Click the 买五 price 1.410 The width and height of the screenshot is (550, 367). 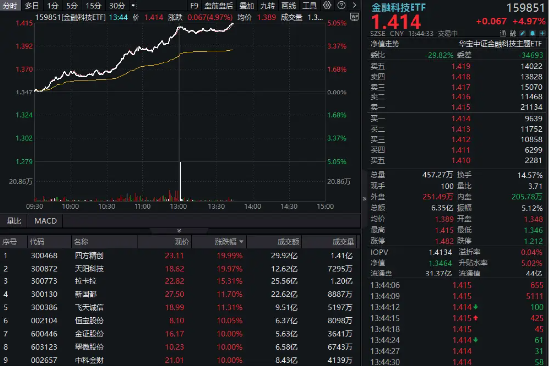point(461,160)
